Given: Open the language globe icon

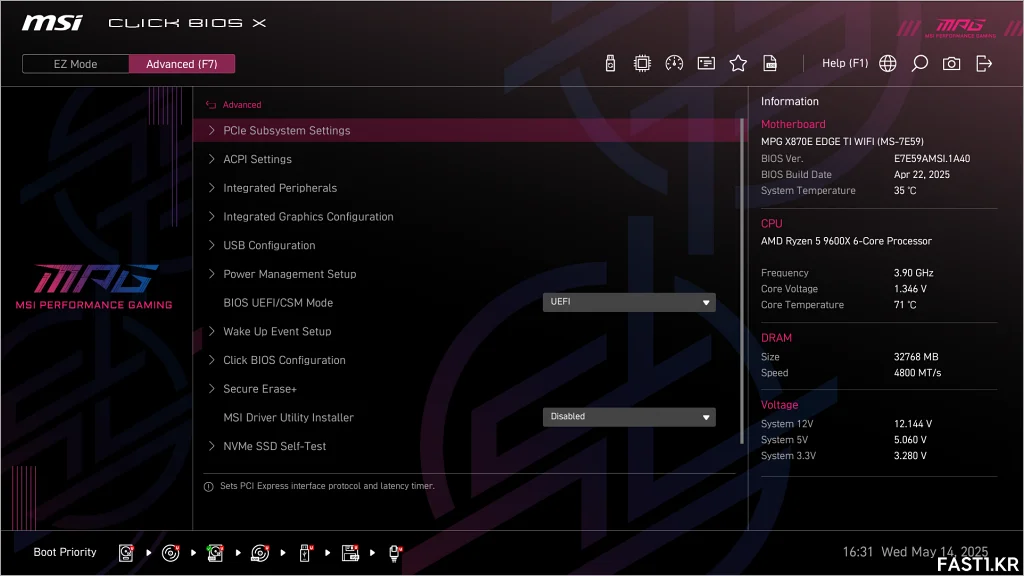Looking at the screenshot, I should click(888, 63).
